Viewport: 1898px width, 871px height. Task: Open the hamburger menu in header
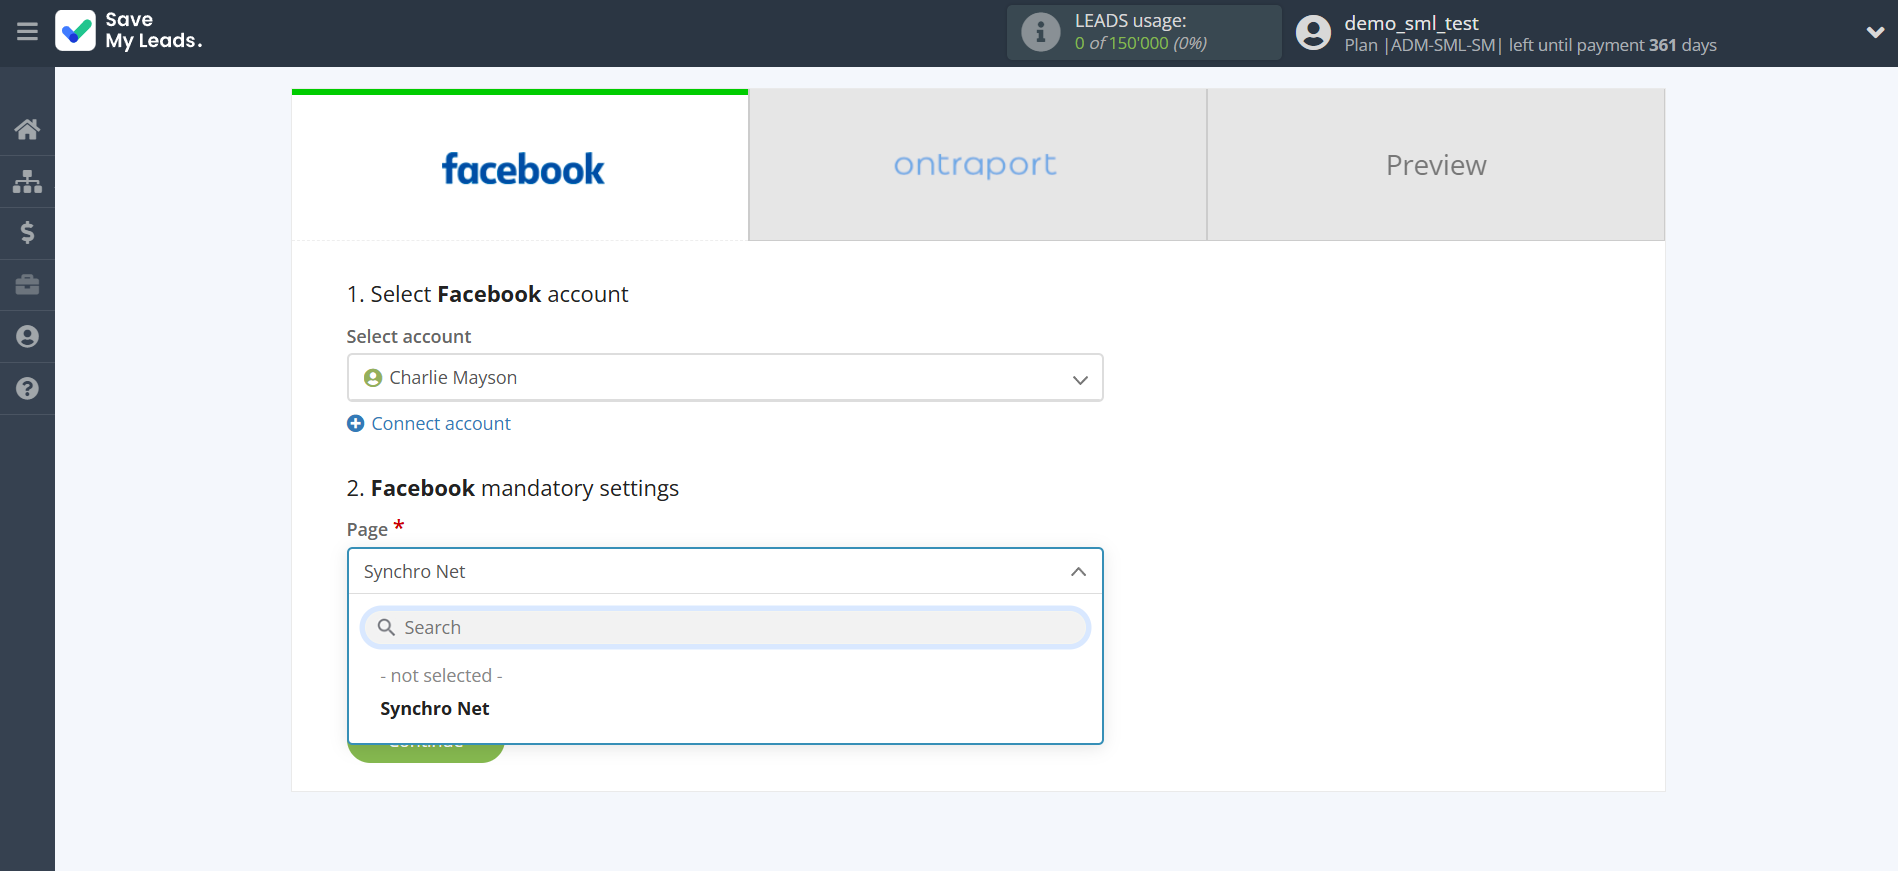27,32
